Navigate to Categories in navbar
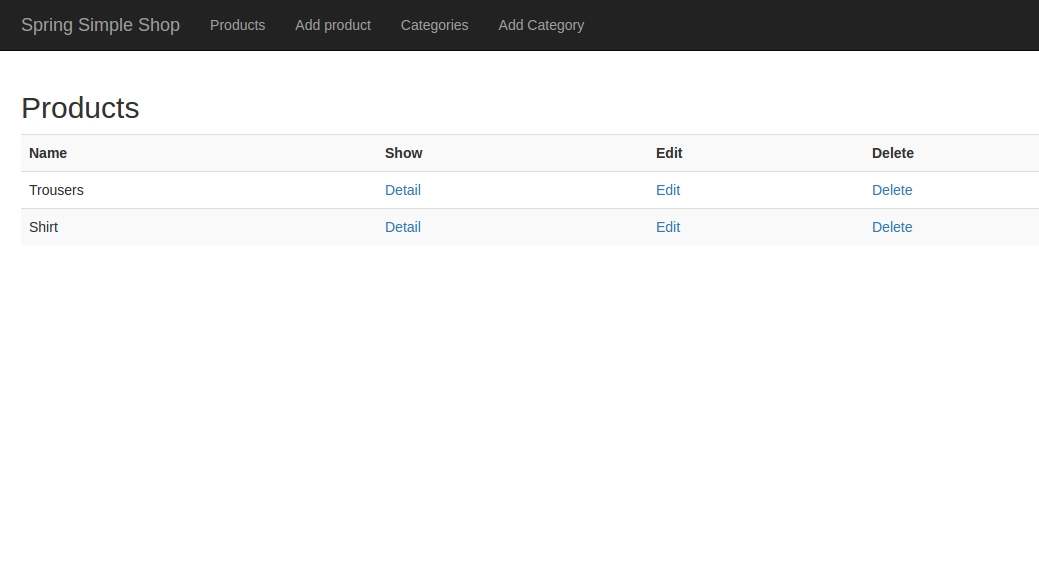This screenshot has width=1039, height=564. (434, 25)
